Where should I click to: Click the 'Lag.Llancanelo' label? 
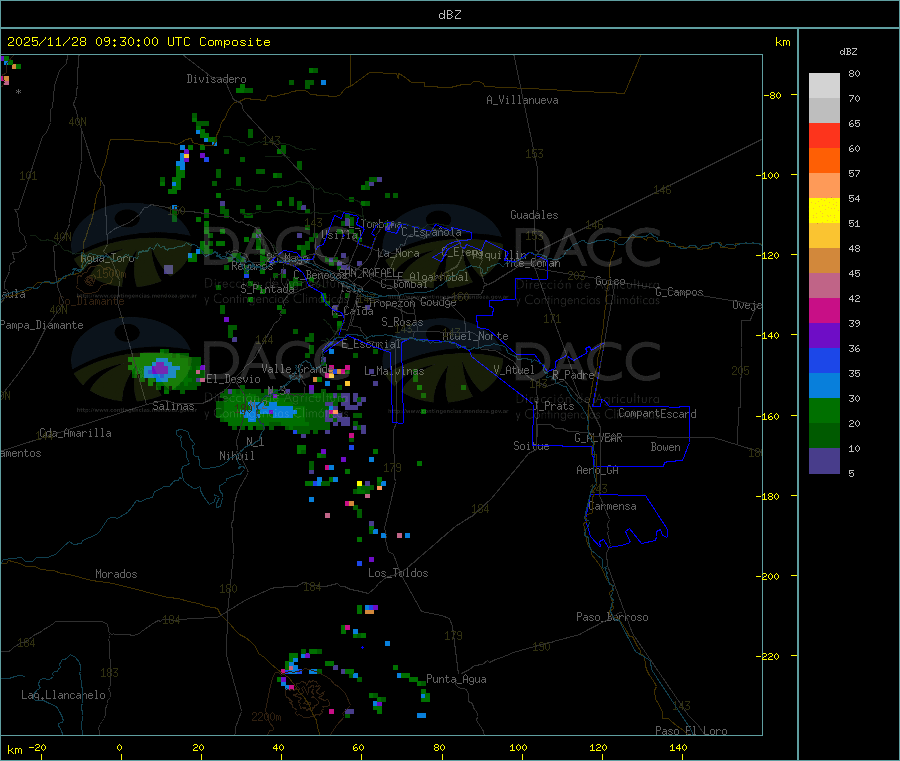click(64, 695)
